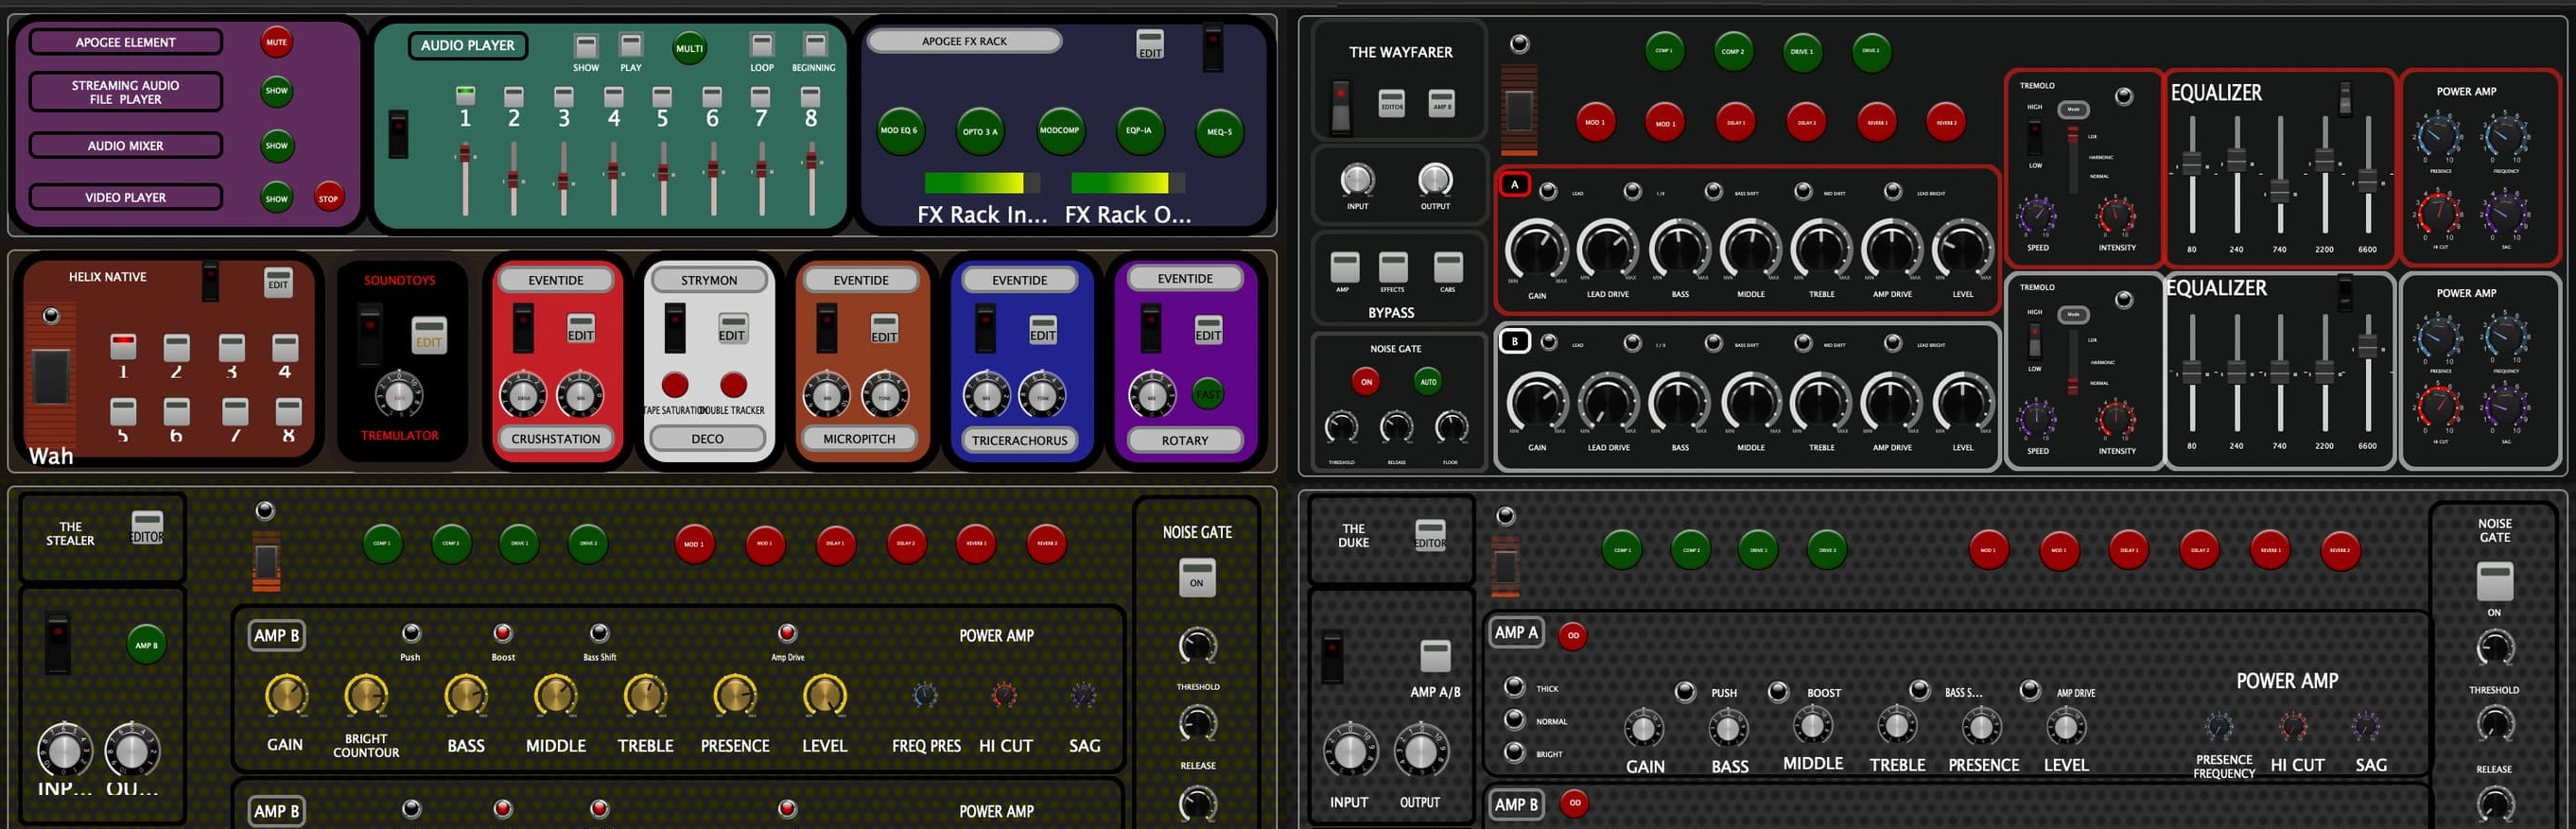Toggle the Boost LED in The Stealer's top AMP B
The width and height of the screenshot is (2576, 829).
tap(502, 633)
